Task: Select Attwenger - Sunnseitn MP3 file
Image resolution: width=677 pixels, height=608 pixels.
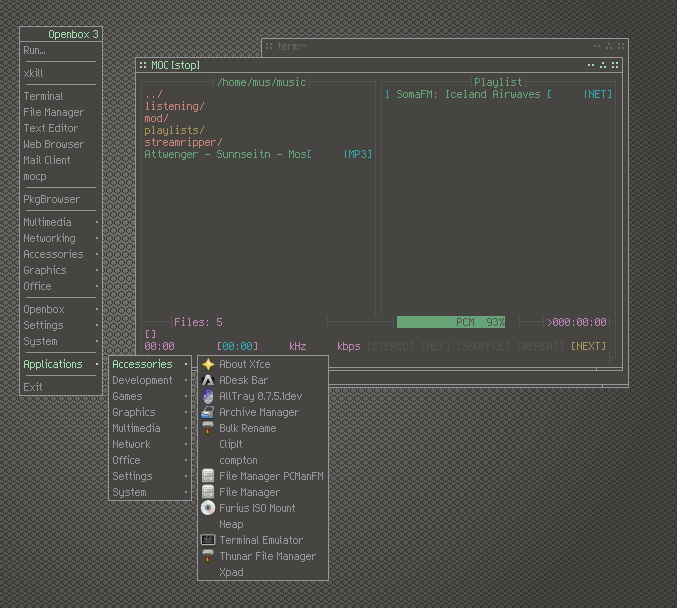Action: 258,154
